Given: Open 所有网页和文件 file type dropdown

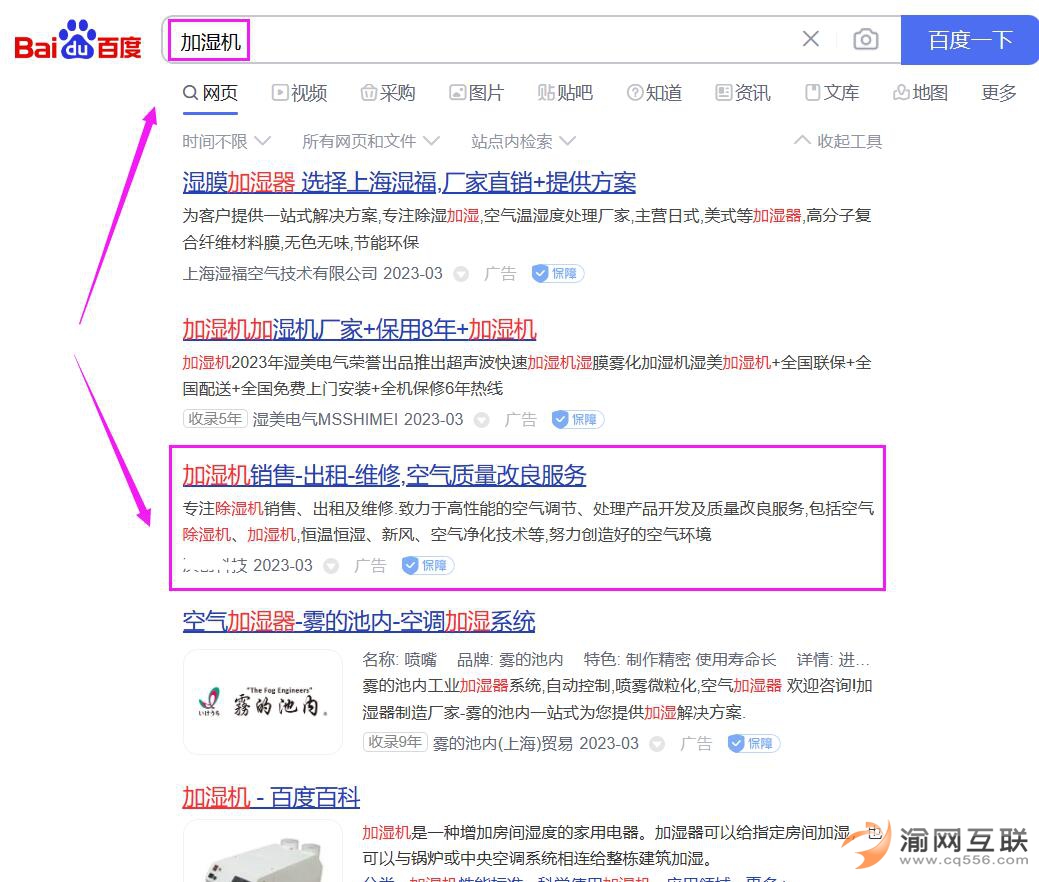Looking at the screenshot, I should tap(370, 141).
